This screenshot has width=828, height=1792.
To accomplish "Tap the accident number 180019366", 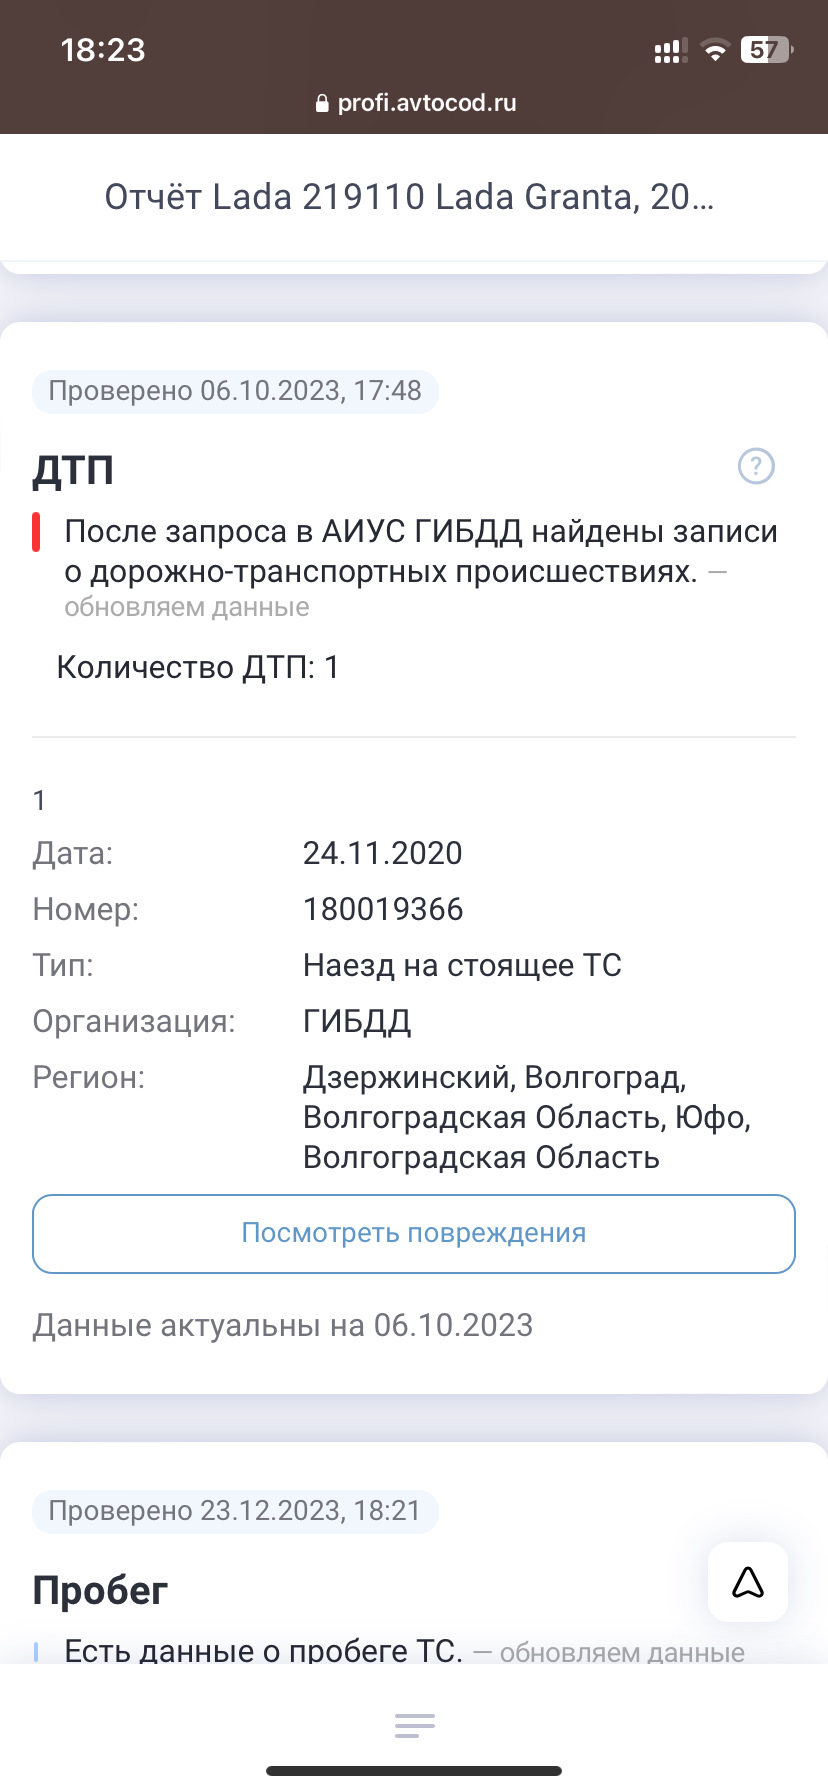I will [383, 909].
